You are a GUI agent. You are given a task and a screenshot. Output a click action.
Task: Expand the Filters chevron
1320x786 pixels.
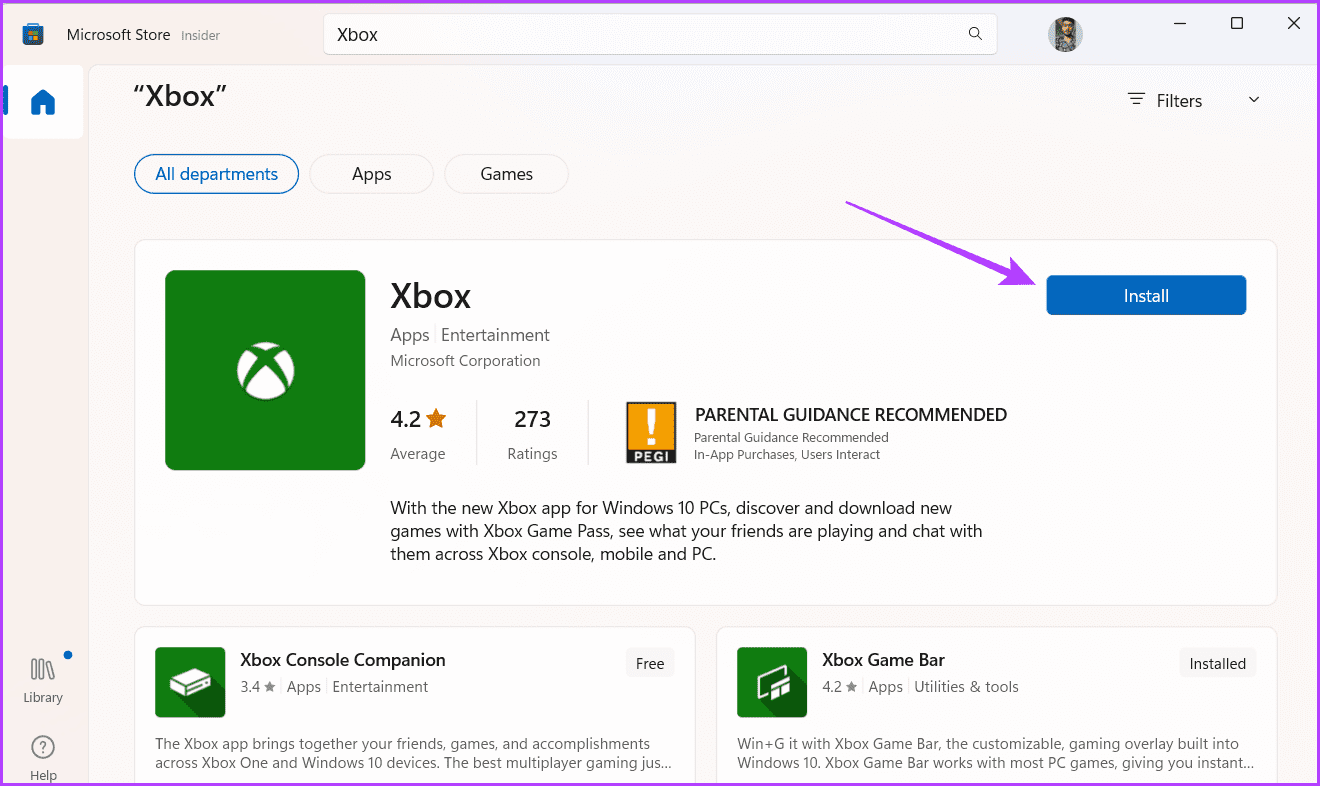pyautogui.click(x=1254, y=100)
